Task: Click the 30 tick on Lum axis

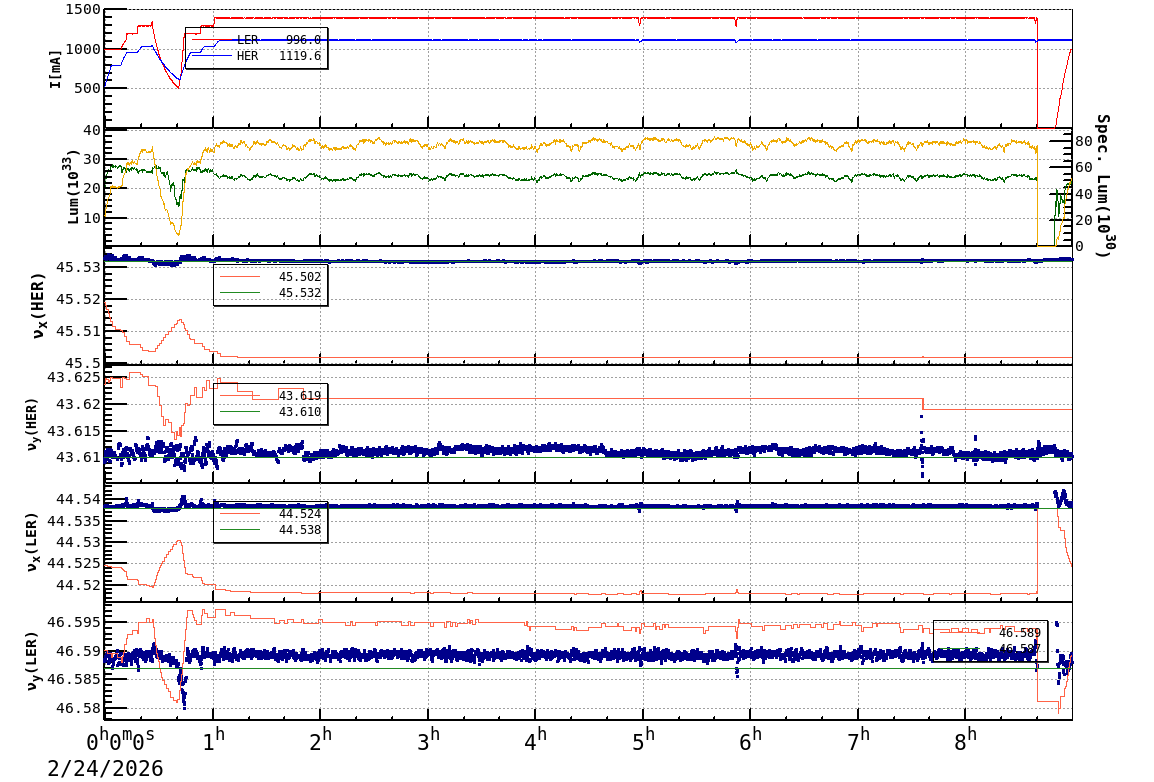Action: [x=92, y=160]
